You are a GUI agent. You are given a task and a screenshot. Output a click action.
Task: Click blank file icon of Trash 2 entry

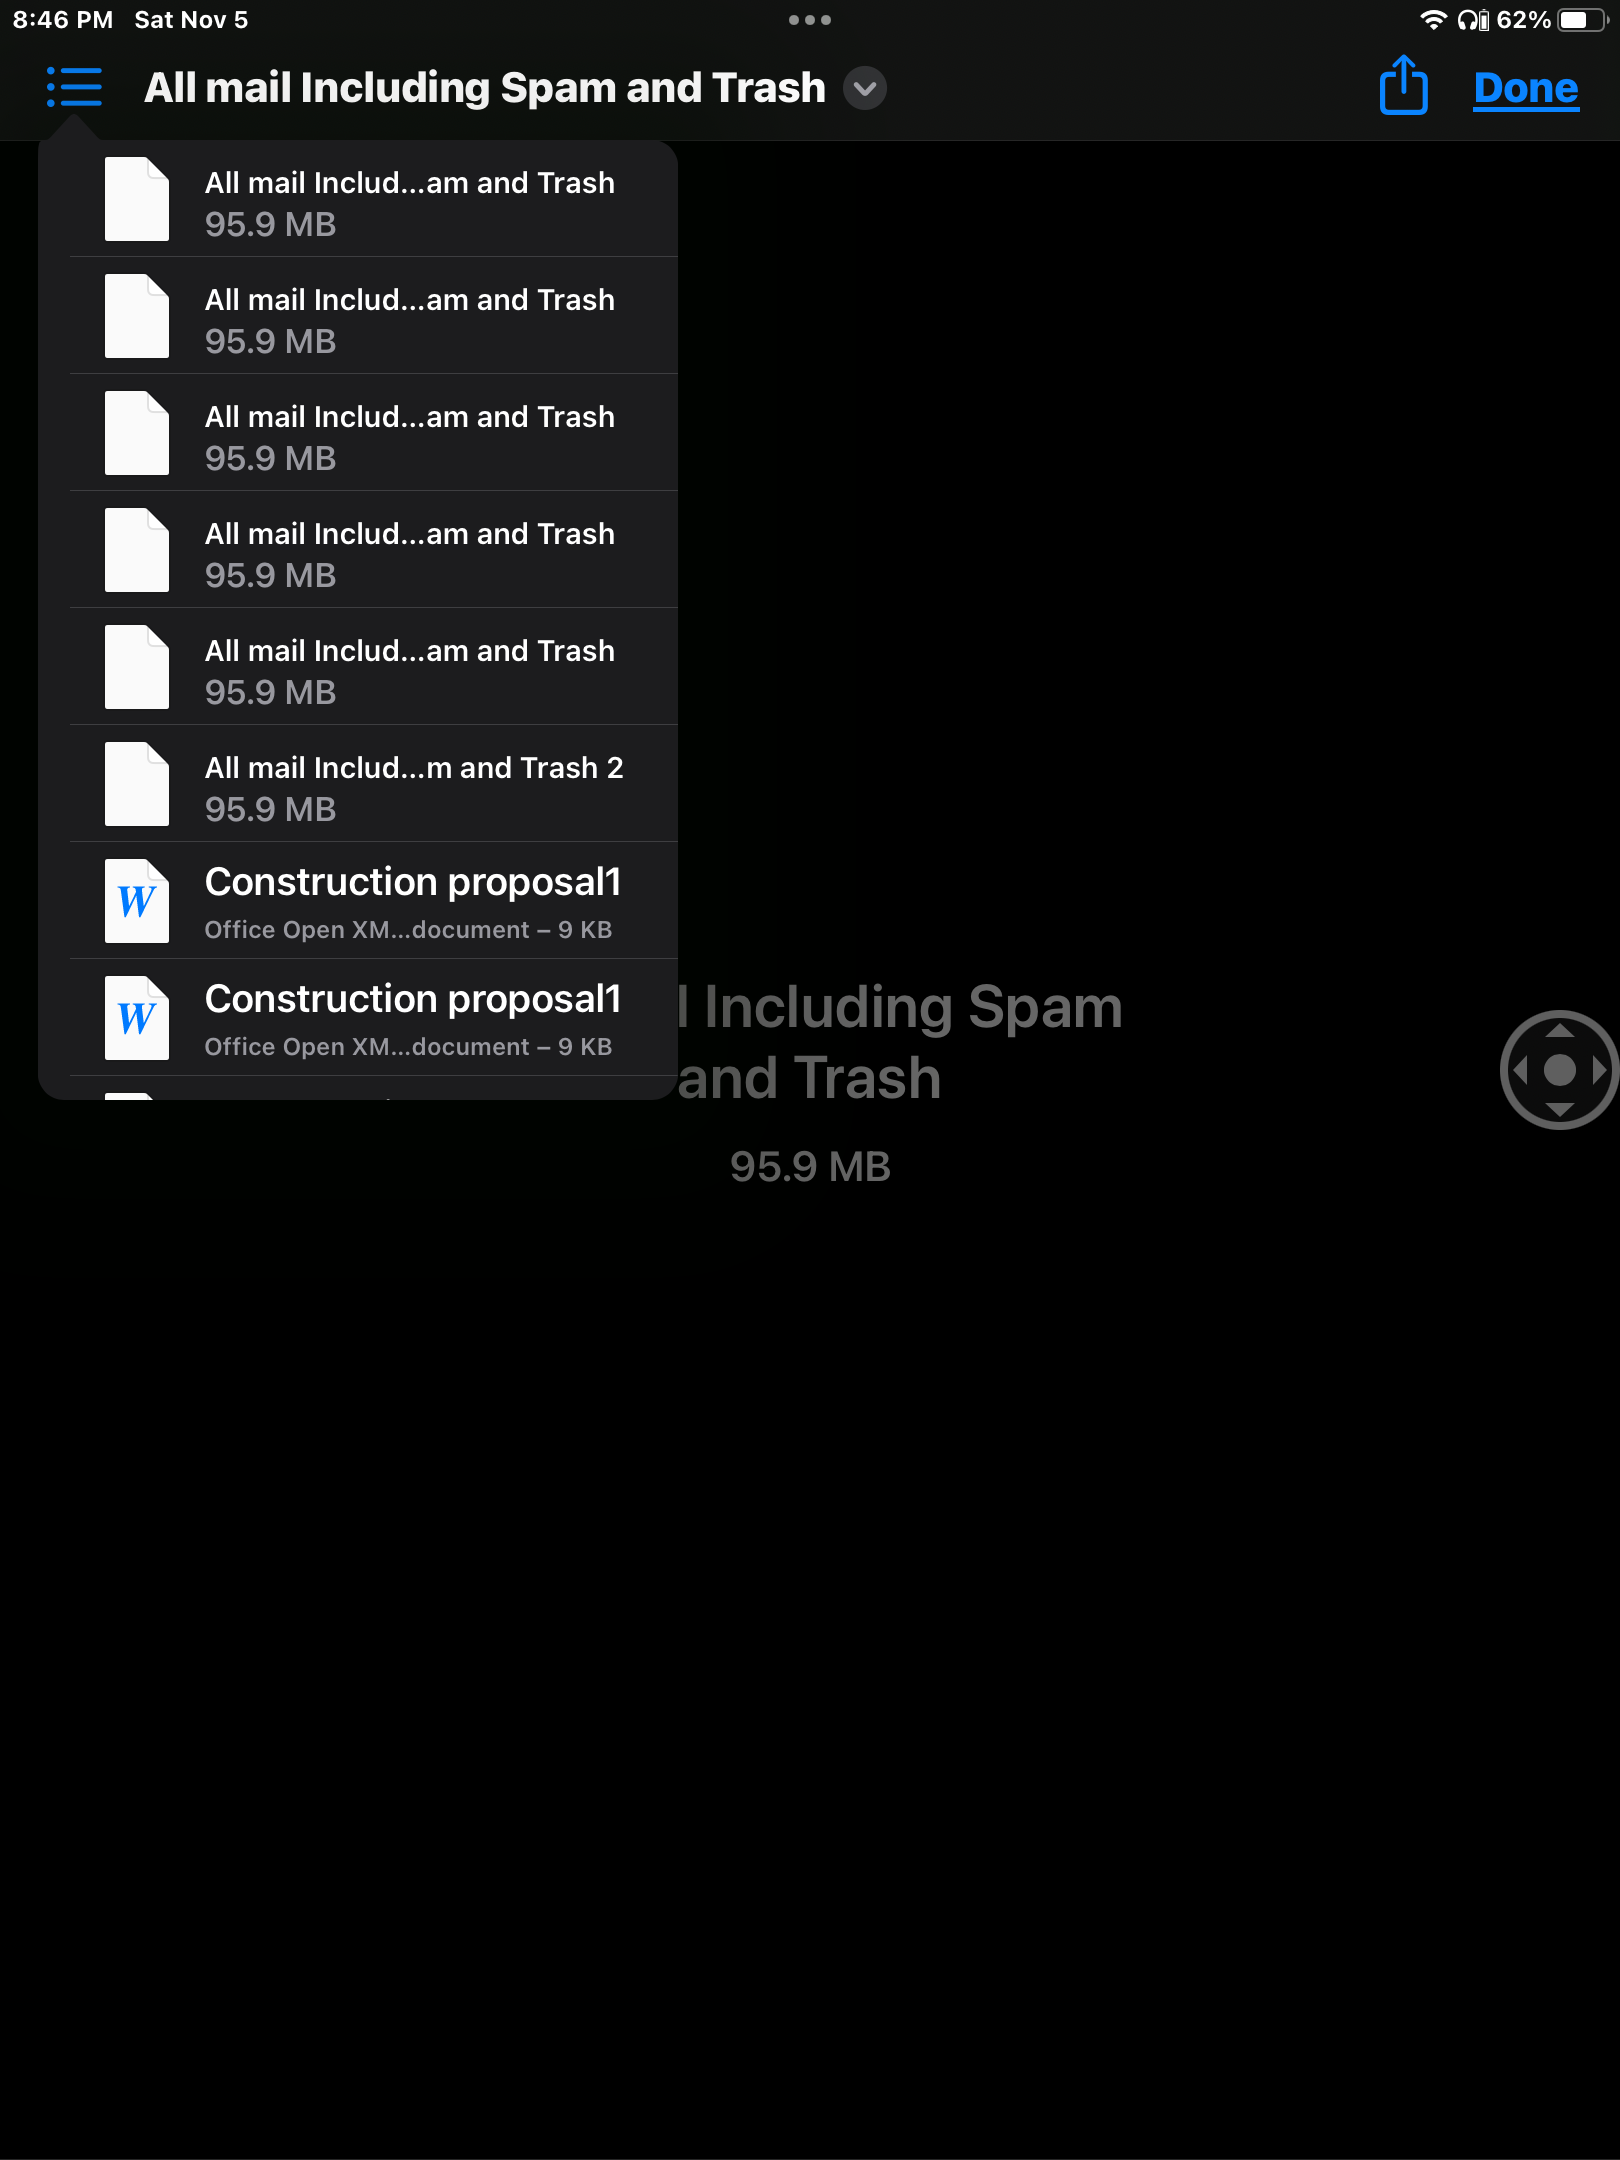tap(137, 784)
